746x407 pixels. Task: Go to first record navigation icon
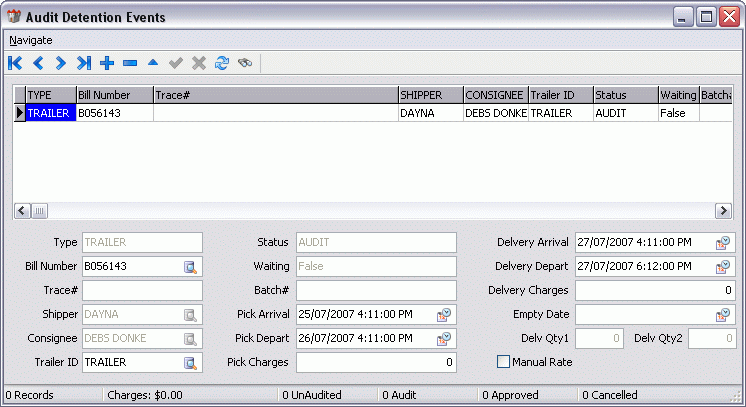[x=15, y=63]
